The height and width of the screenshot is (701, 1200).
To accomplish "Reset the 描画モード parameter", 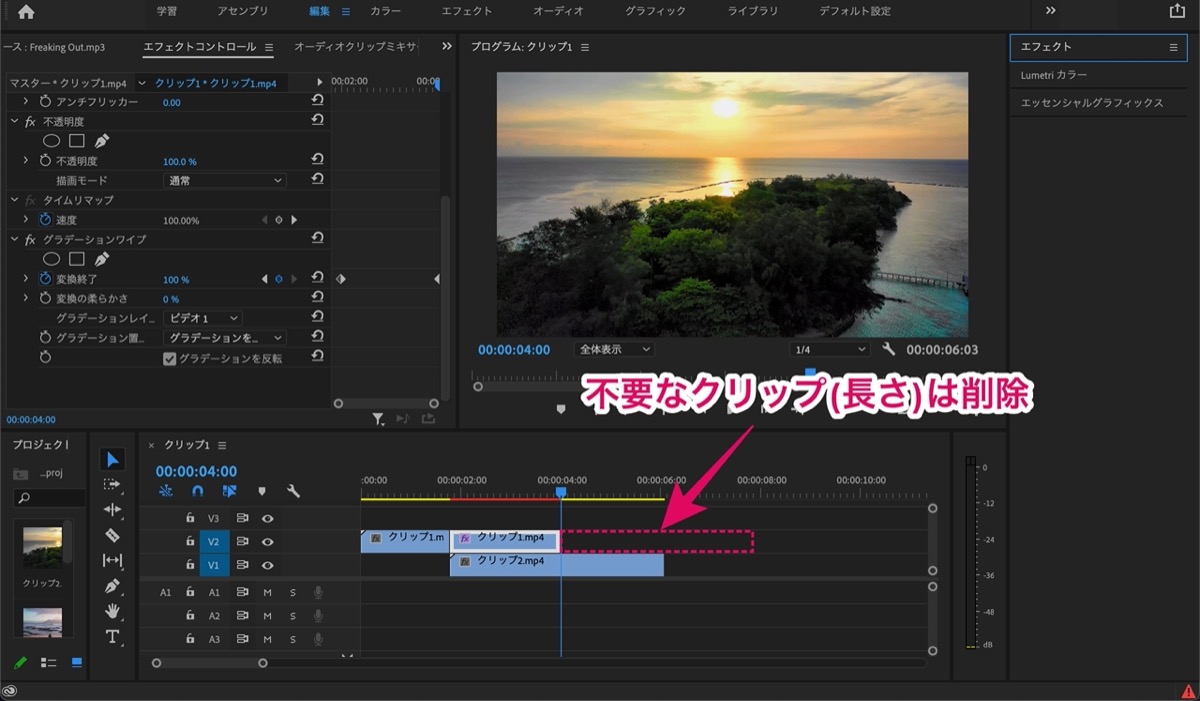I will [317, 179].
